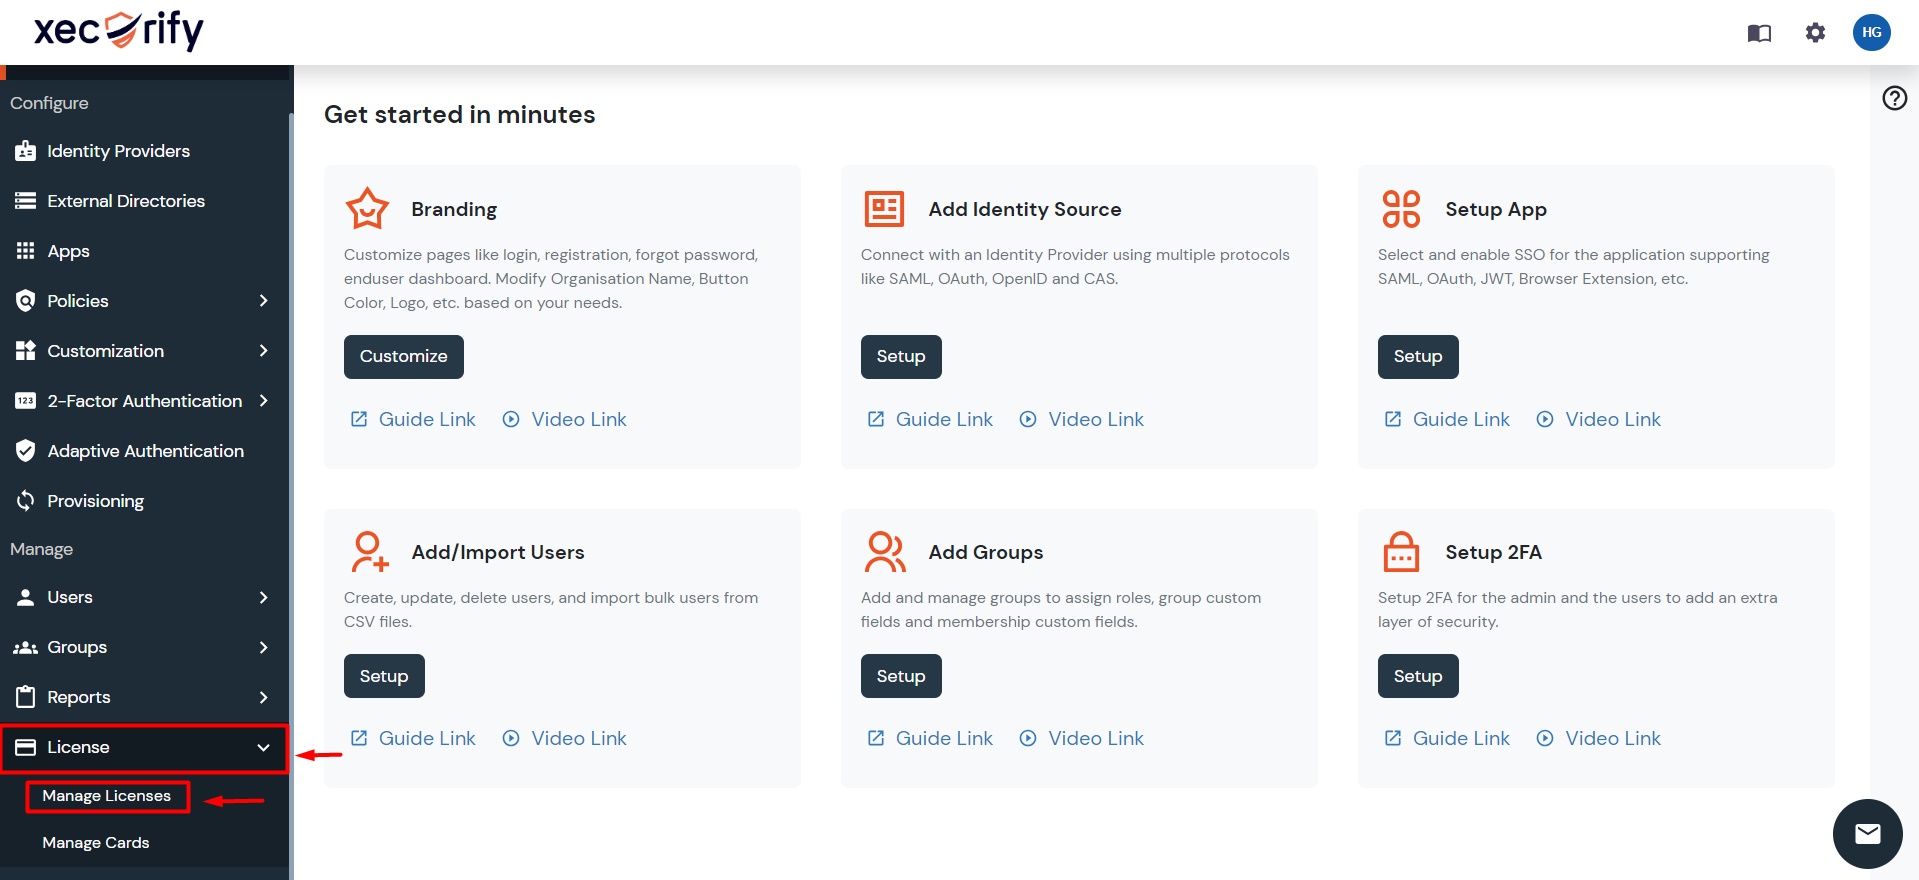Click the External Directories sidebar icon
1919x880 pixels.
(26, 201)
